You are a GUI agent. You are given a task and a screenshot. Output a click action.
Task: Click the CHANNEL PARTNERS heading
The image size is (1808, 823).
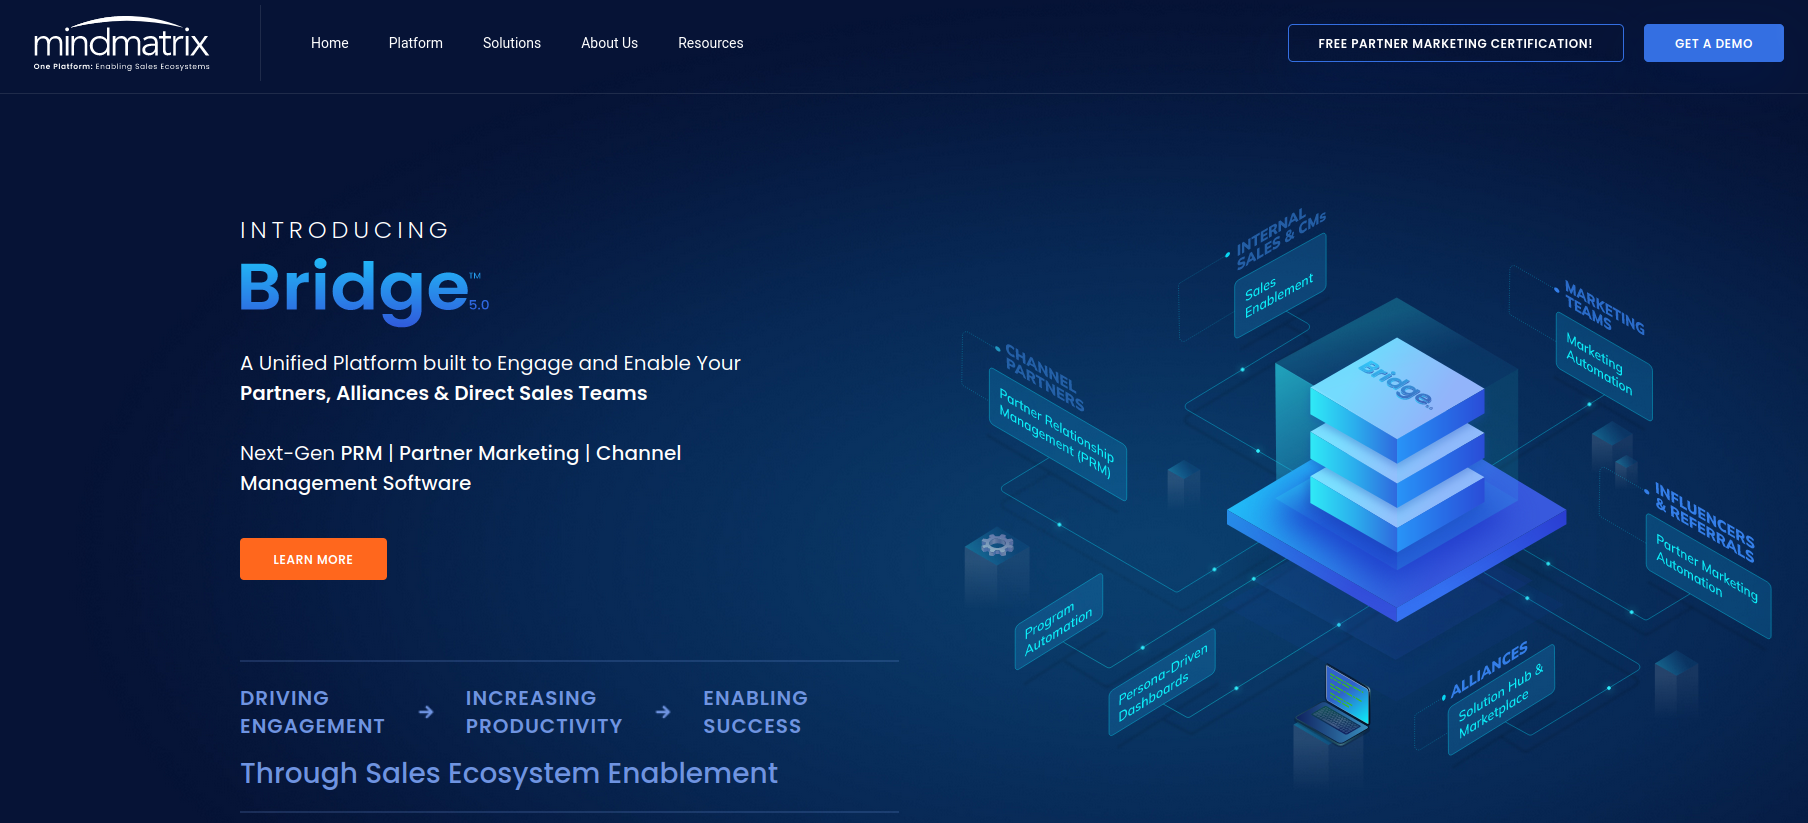(x=1043, y=378)
